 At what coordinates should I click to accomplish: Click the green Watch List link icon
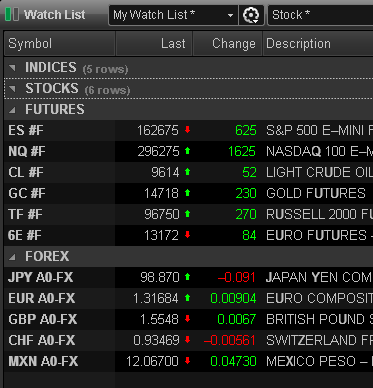[x=12, y=15]
